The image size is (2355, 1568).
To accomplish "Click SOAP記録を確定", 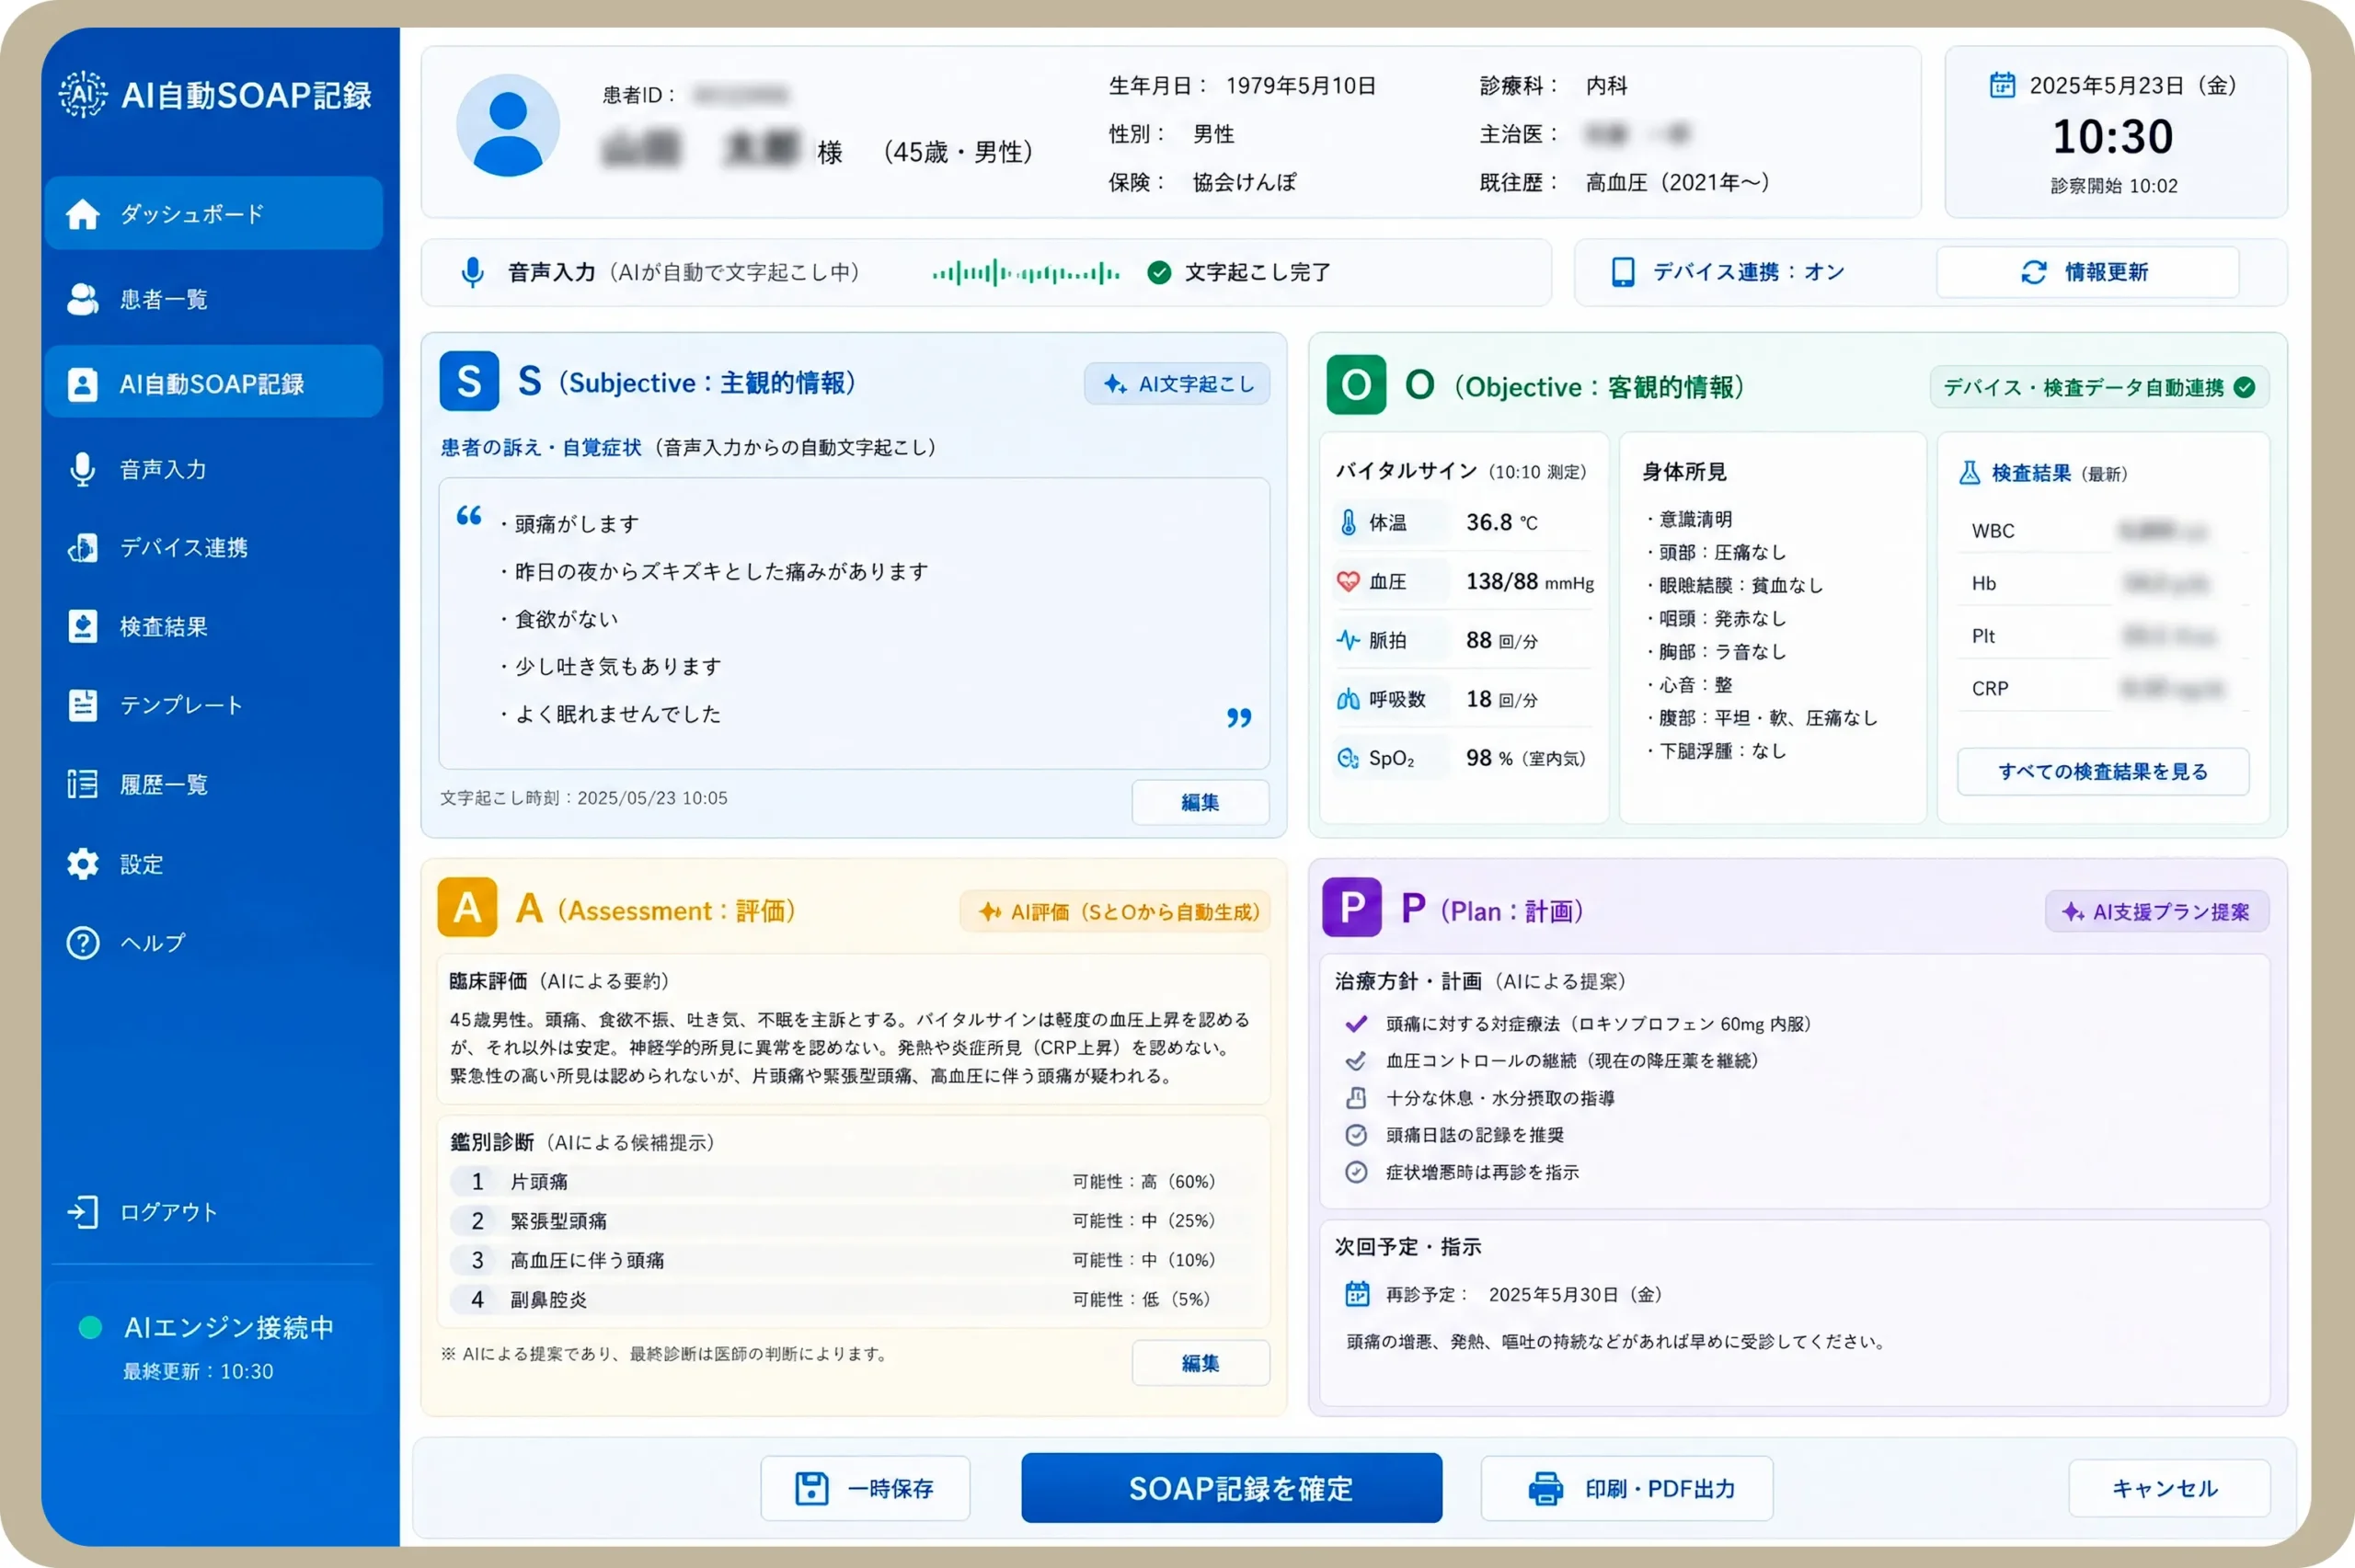I will (1231, 1488).
